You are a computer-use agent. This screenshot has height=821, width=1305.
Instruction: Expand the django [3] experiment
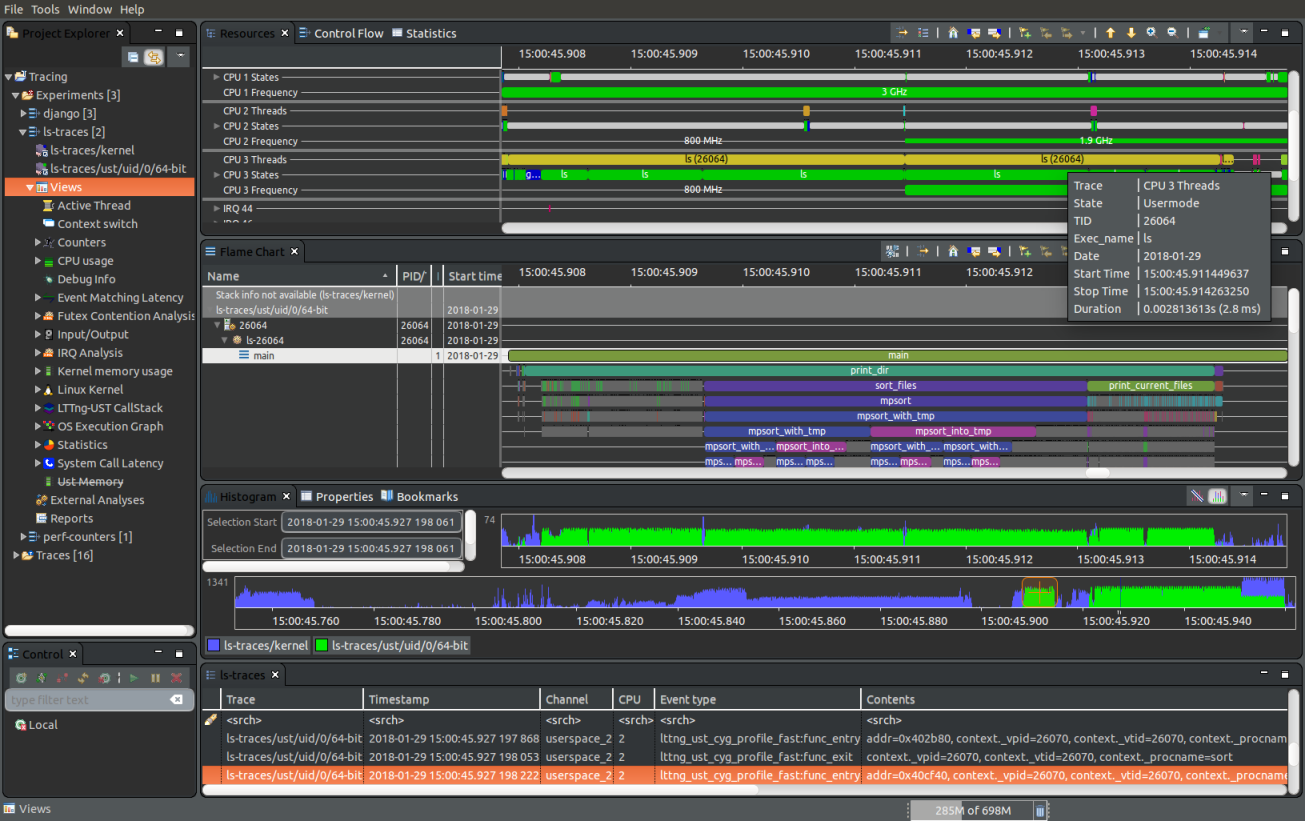pos(24,113)
